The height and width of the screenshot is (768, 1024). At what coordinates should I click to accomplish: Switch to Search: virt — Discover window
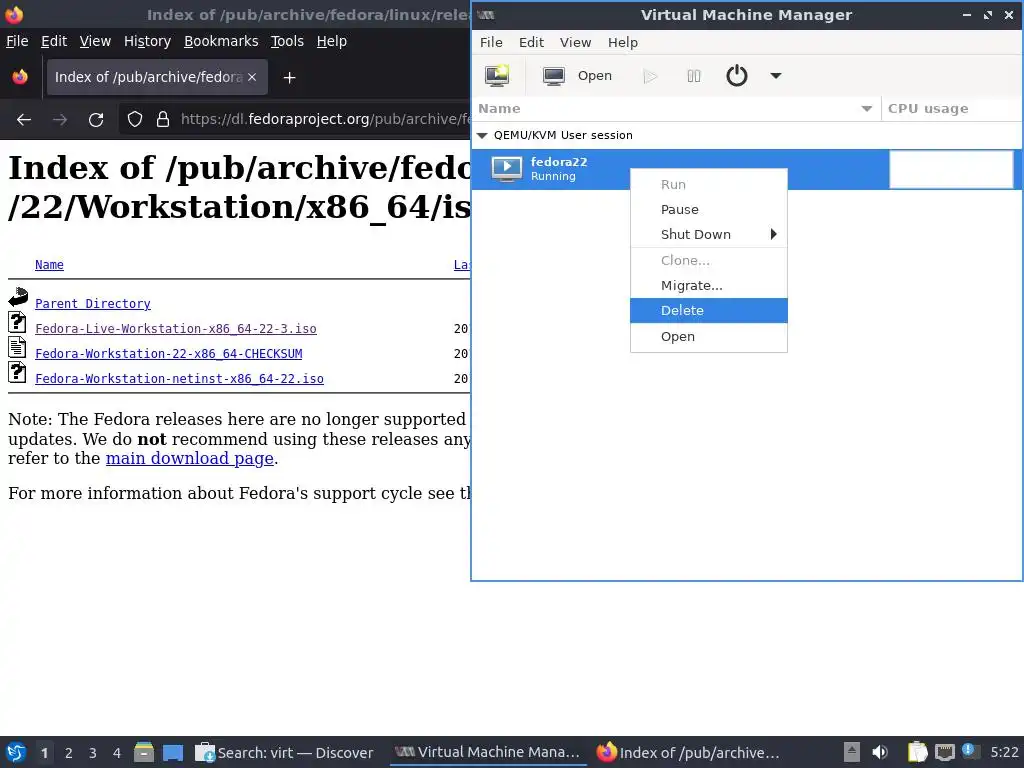[x=285, y=753]
